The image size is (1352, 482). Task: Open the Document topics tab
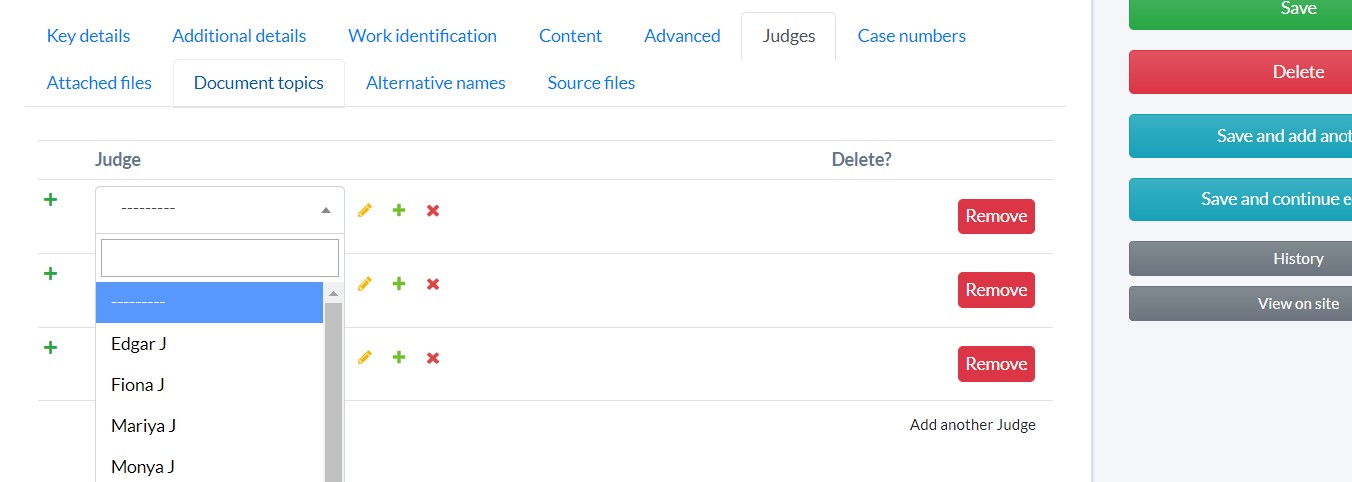click(259, 83)
